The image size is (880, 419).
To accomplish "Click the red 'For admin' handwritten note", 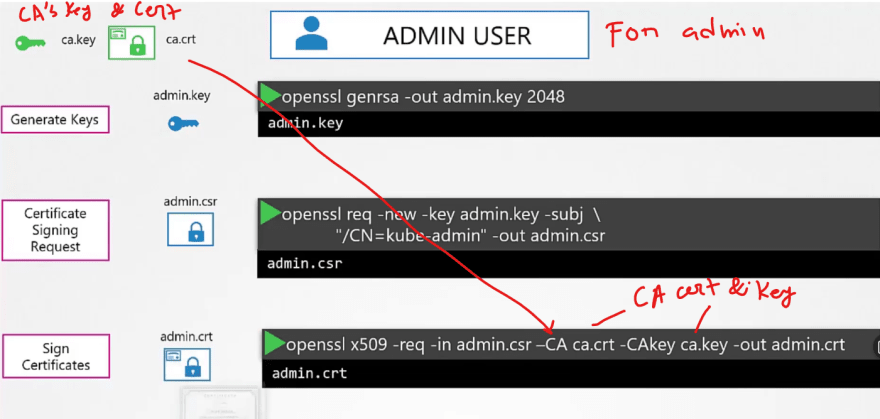I will click(x=687, y=34).
